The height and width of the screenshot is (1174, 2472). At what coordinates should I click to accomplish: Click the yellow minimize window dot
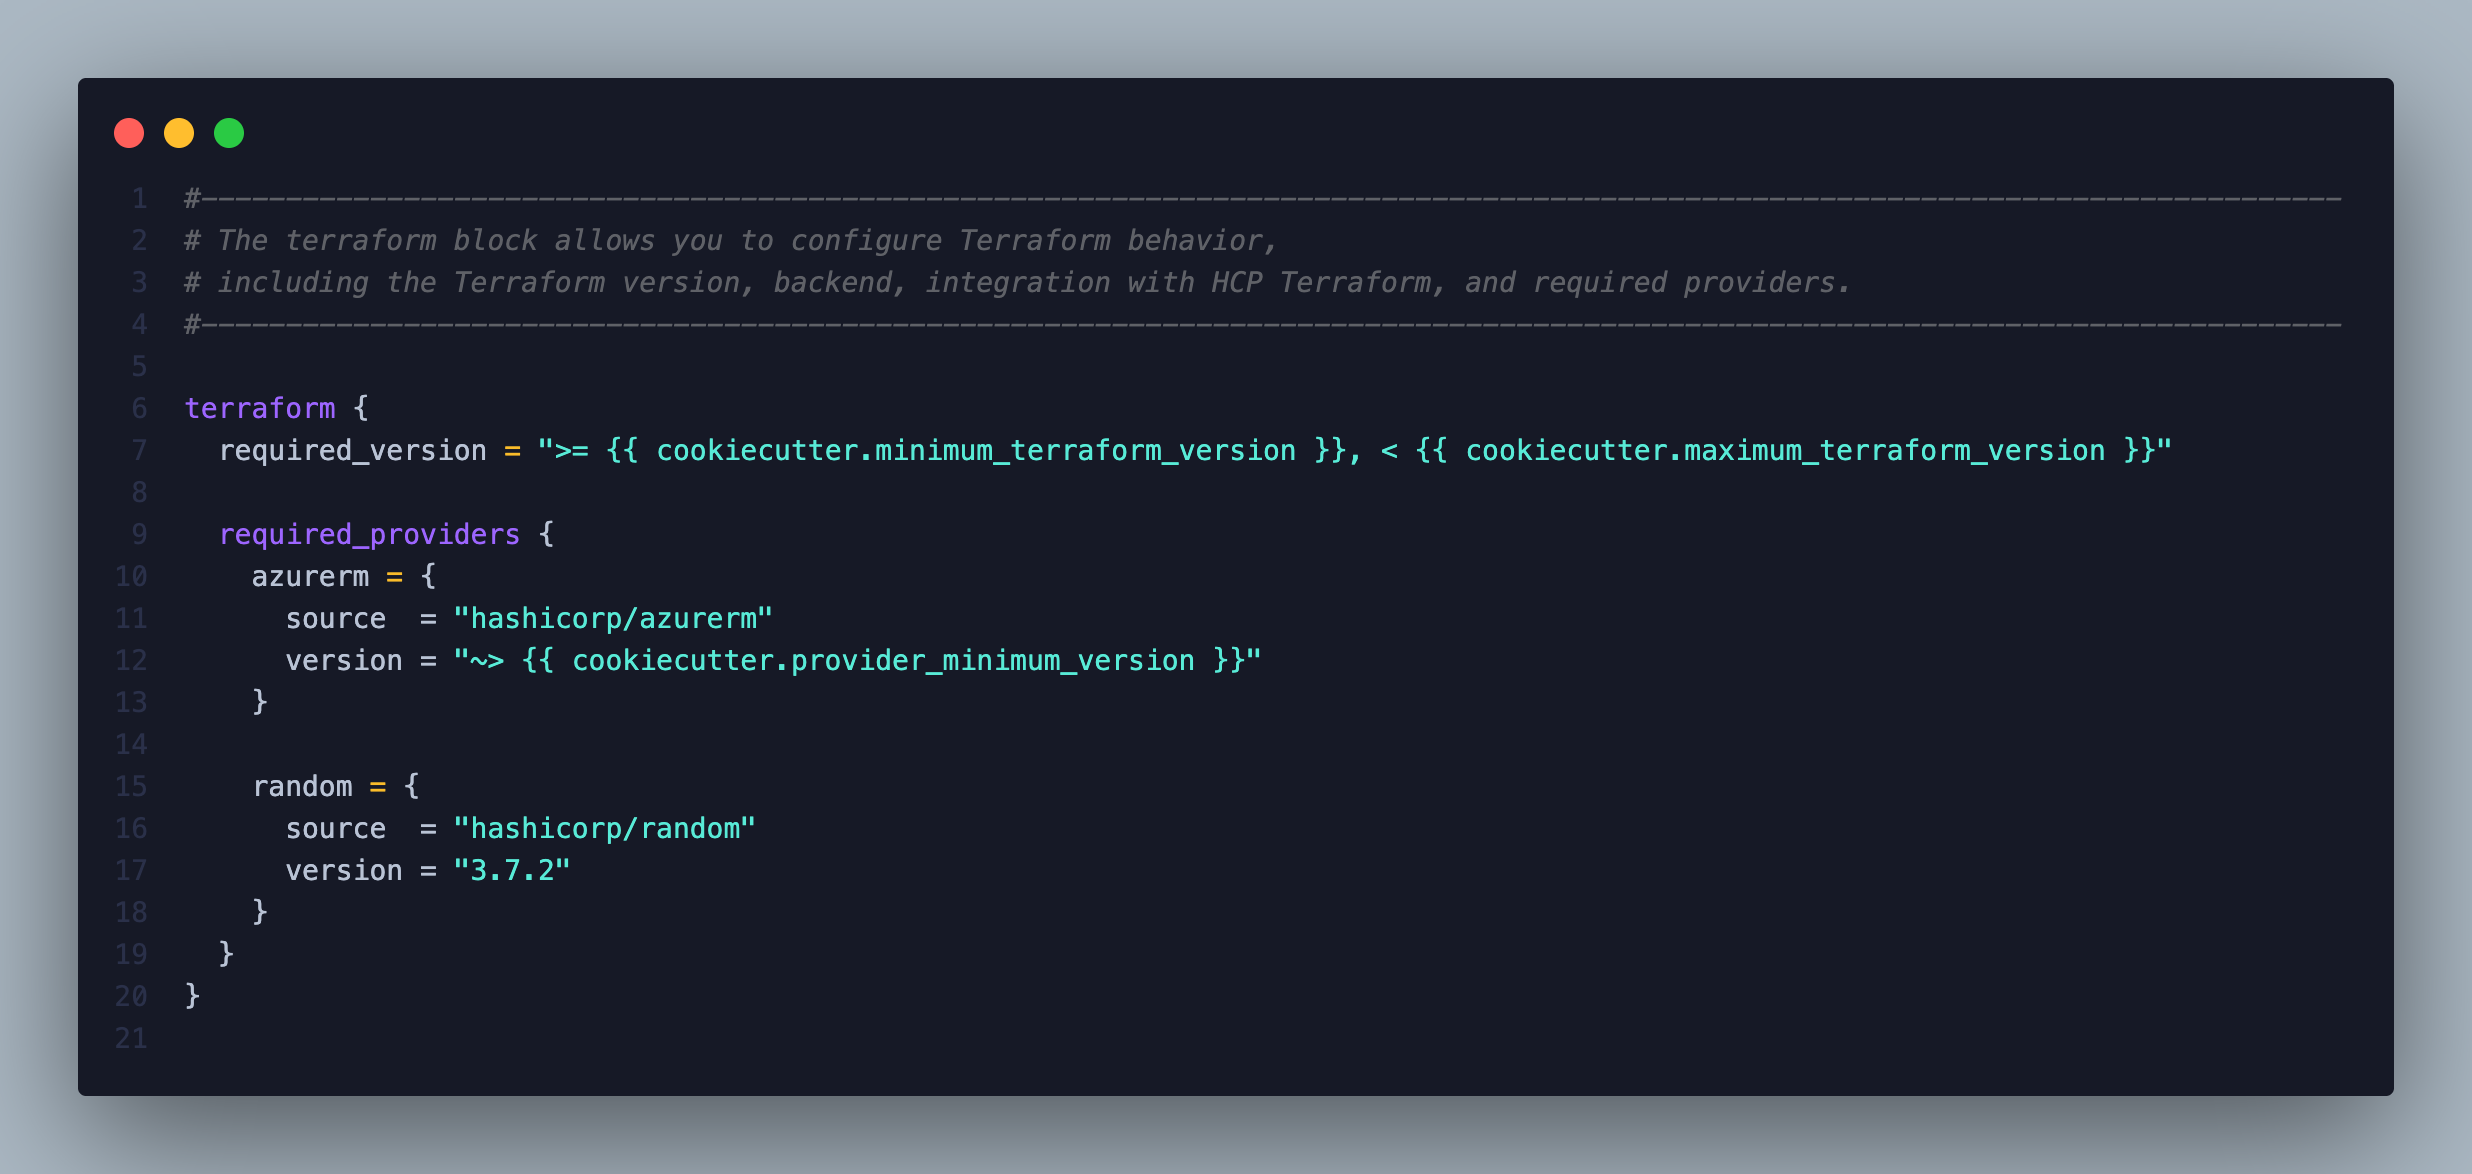pos(179,133)
